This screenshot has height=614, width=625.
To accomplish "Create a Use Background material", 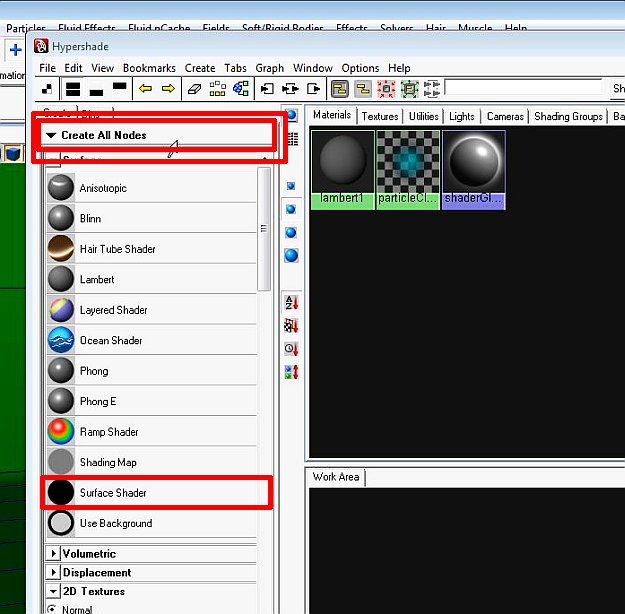I will [x=152, y=523].
